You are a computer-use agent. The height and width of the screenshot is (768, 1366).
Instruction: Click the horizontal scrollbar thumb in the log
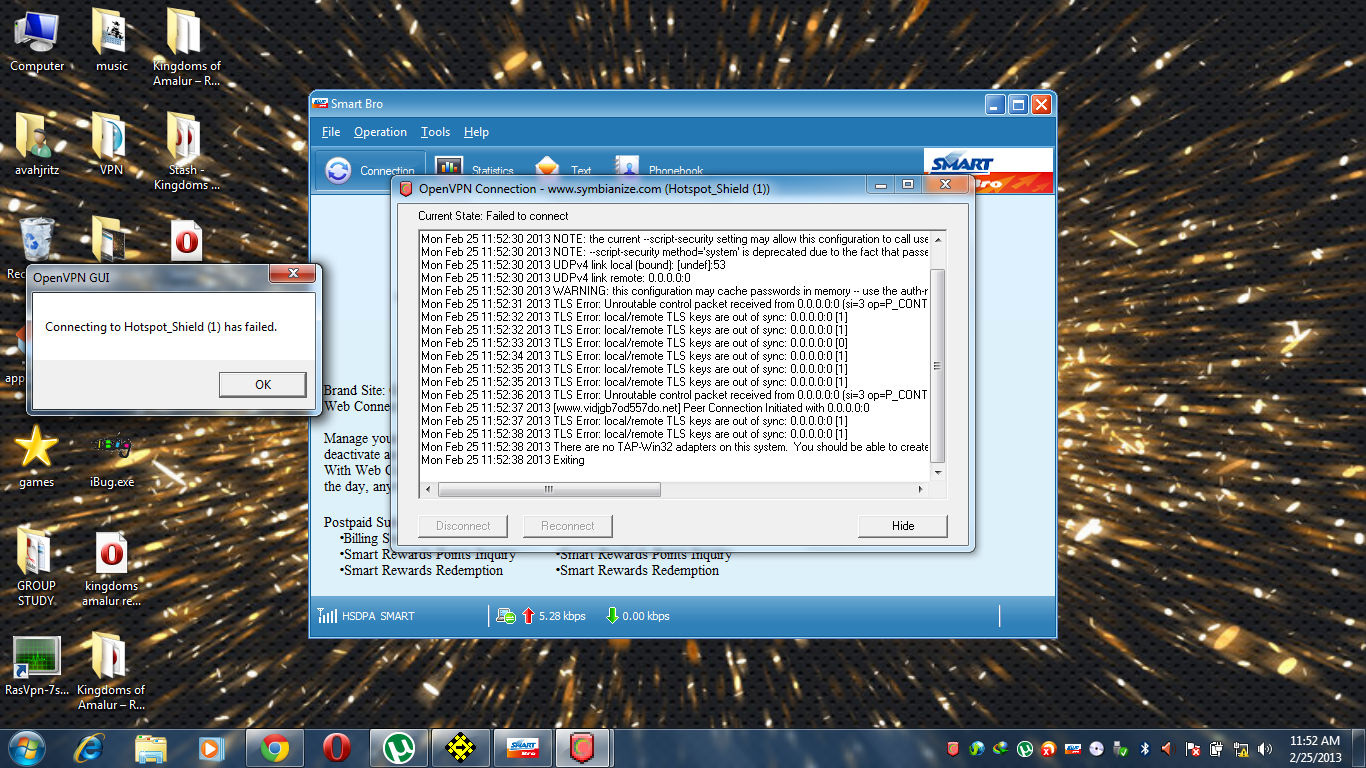tap(549, 490)
